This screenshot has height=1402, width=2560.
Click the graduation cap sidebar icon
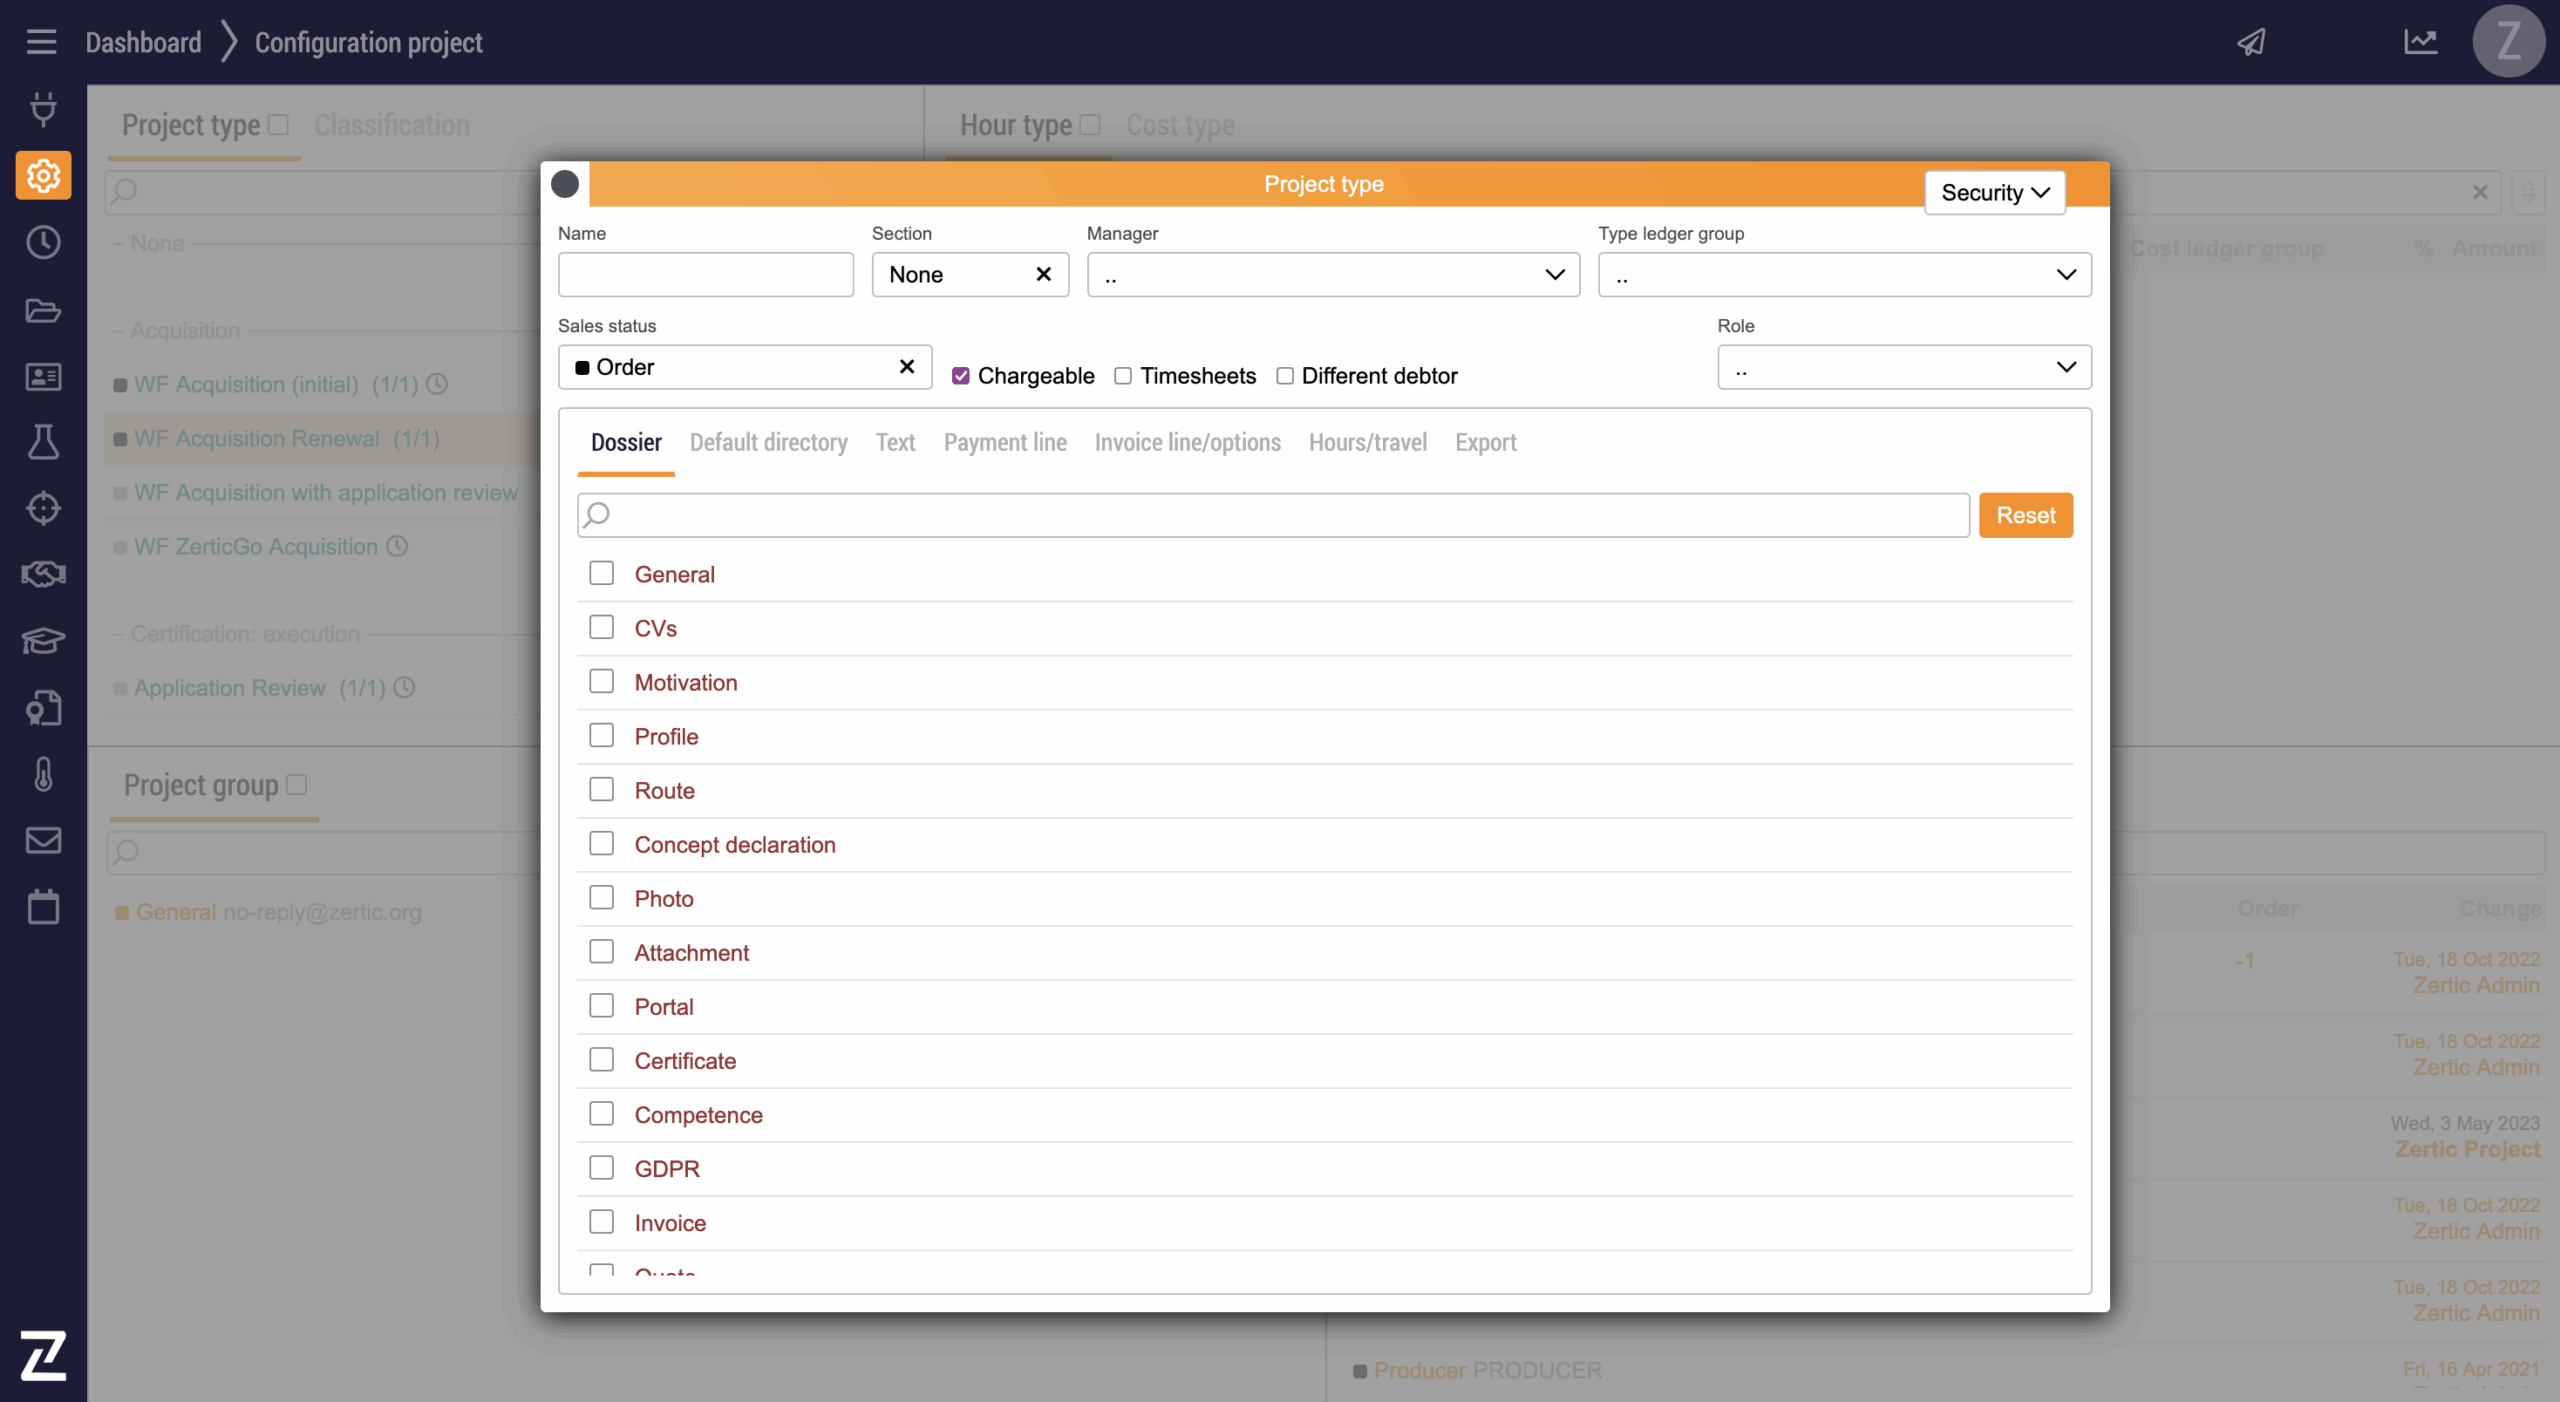(x=43, y=640)
